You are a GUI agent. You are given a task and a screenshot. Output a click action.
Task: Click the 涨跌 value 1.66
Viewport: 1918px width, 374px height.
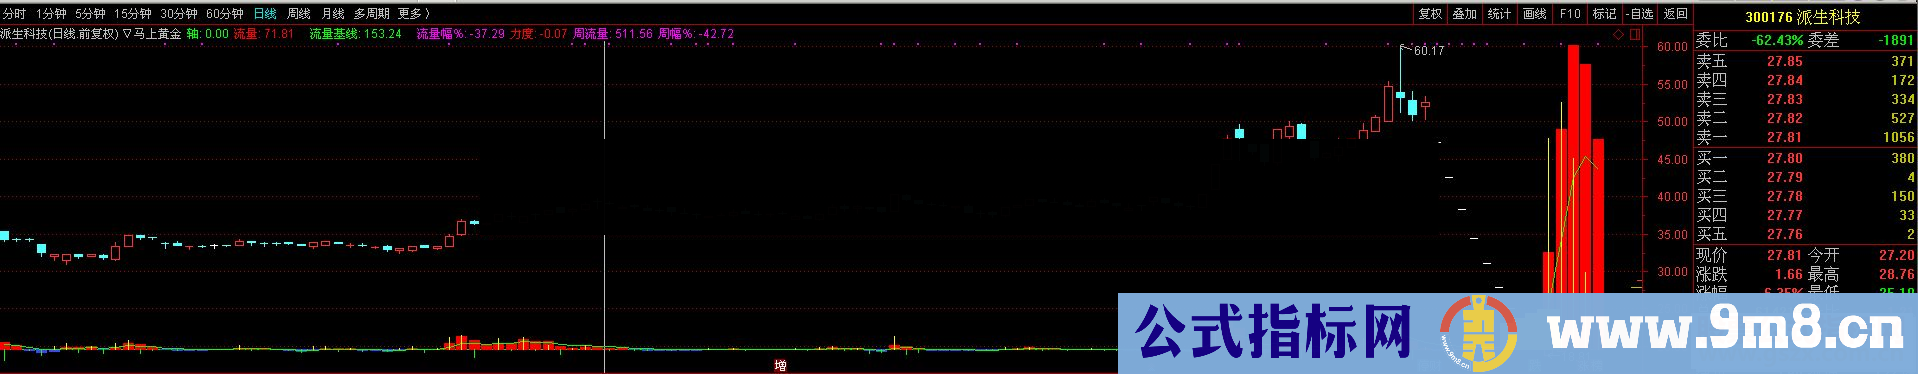(x=1788, y=274)
